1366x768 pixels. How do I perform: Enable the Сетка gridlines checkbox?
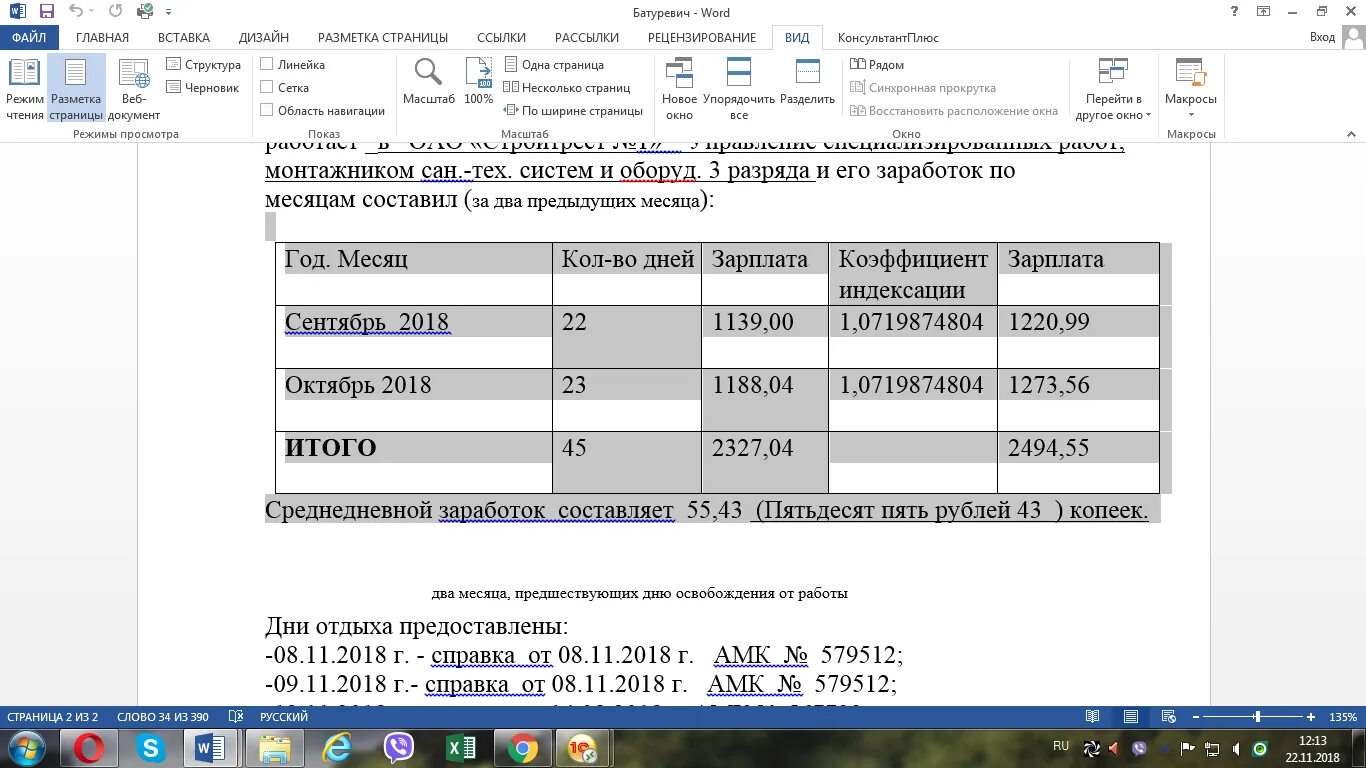[267, 88]
